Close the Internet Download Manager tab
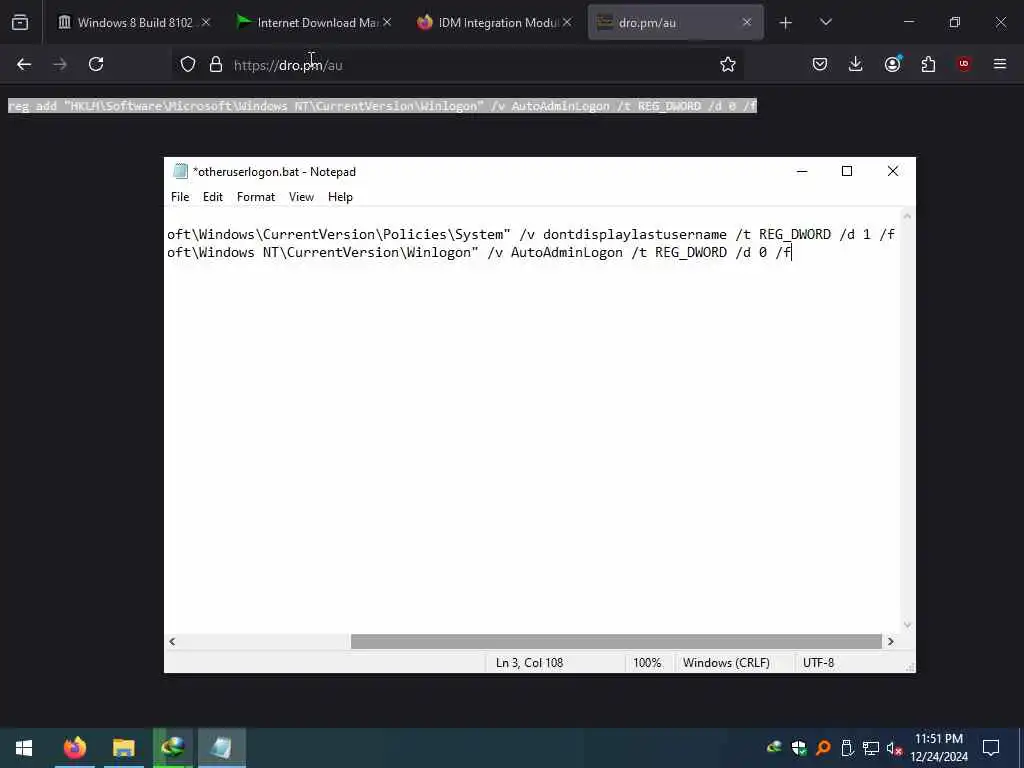 click(x=387, y=22)
